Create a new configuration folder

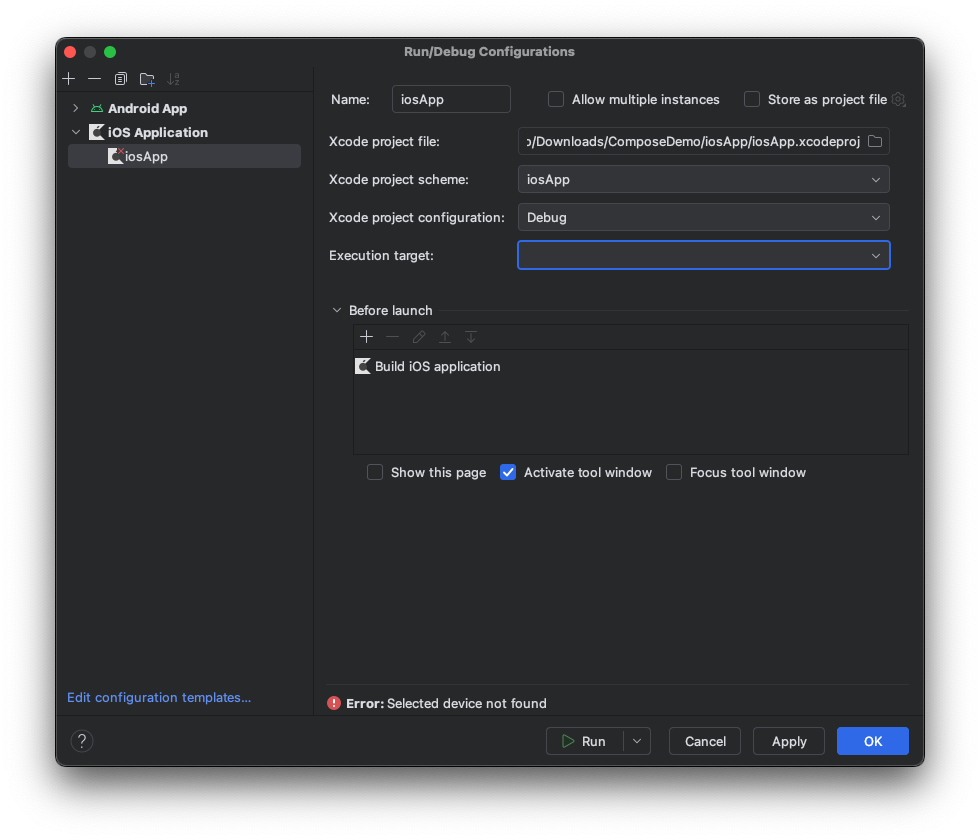tap(147, 79)
